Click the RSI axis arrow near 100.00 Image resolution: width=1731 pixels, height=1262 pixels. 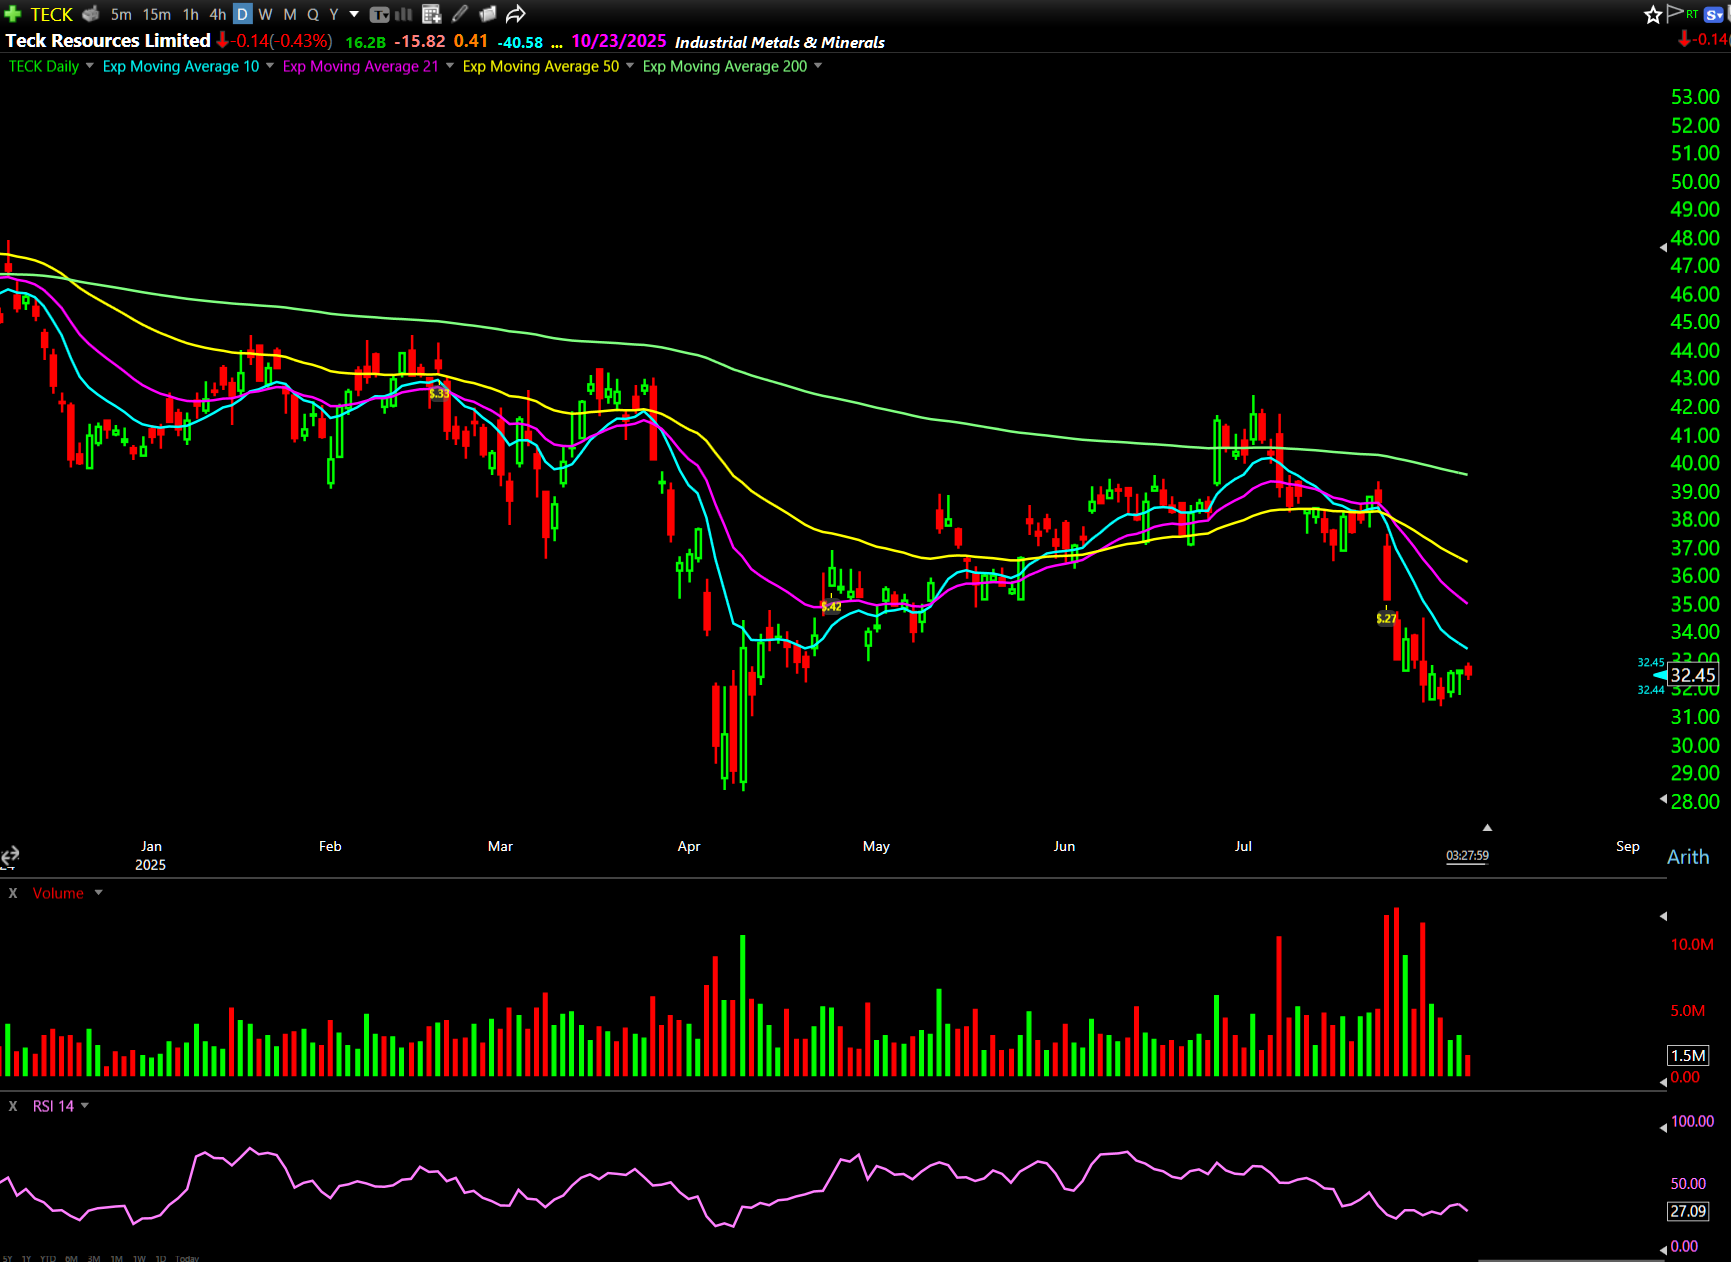(x=1663, y=1126)
